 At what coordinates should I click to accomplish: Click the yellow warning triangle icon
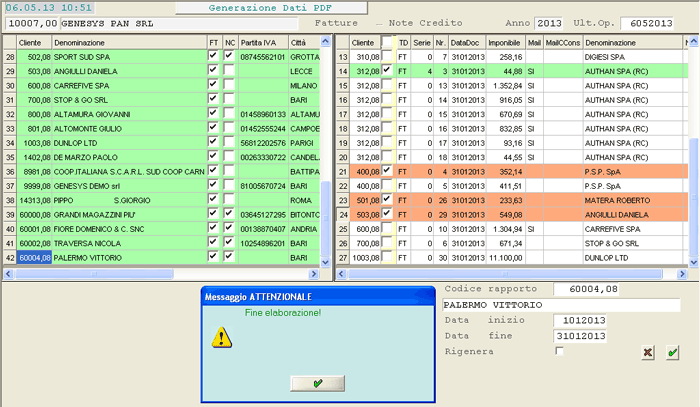pyautogui.click(x=221, y=337)
